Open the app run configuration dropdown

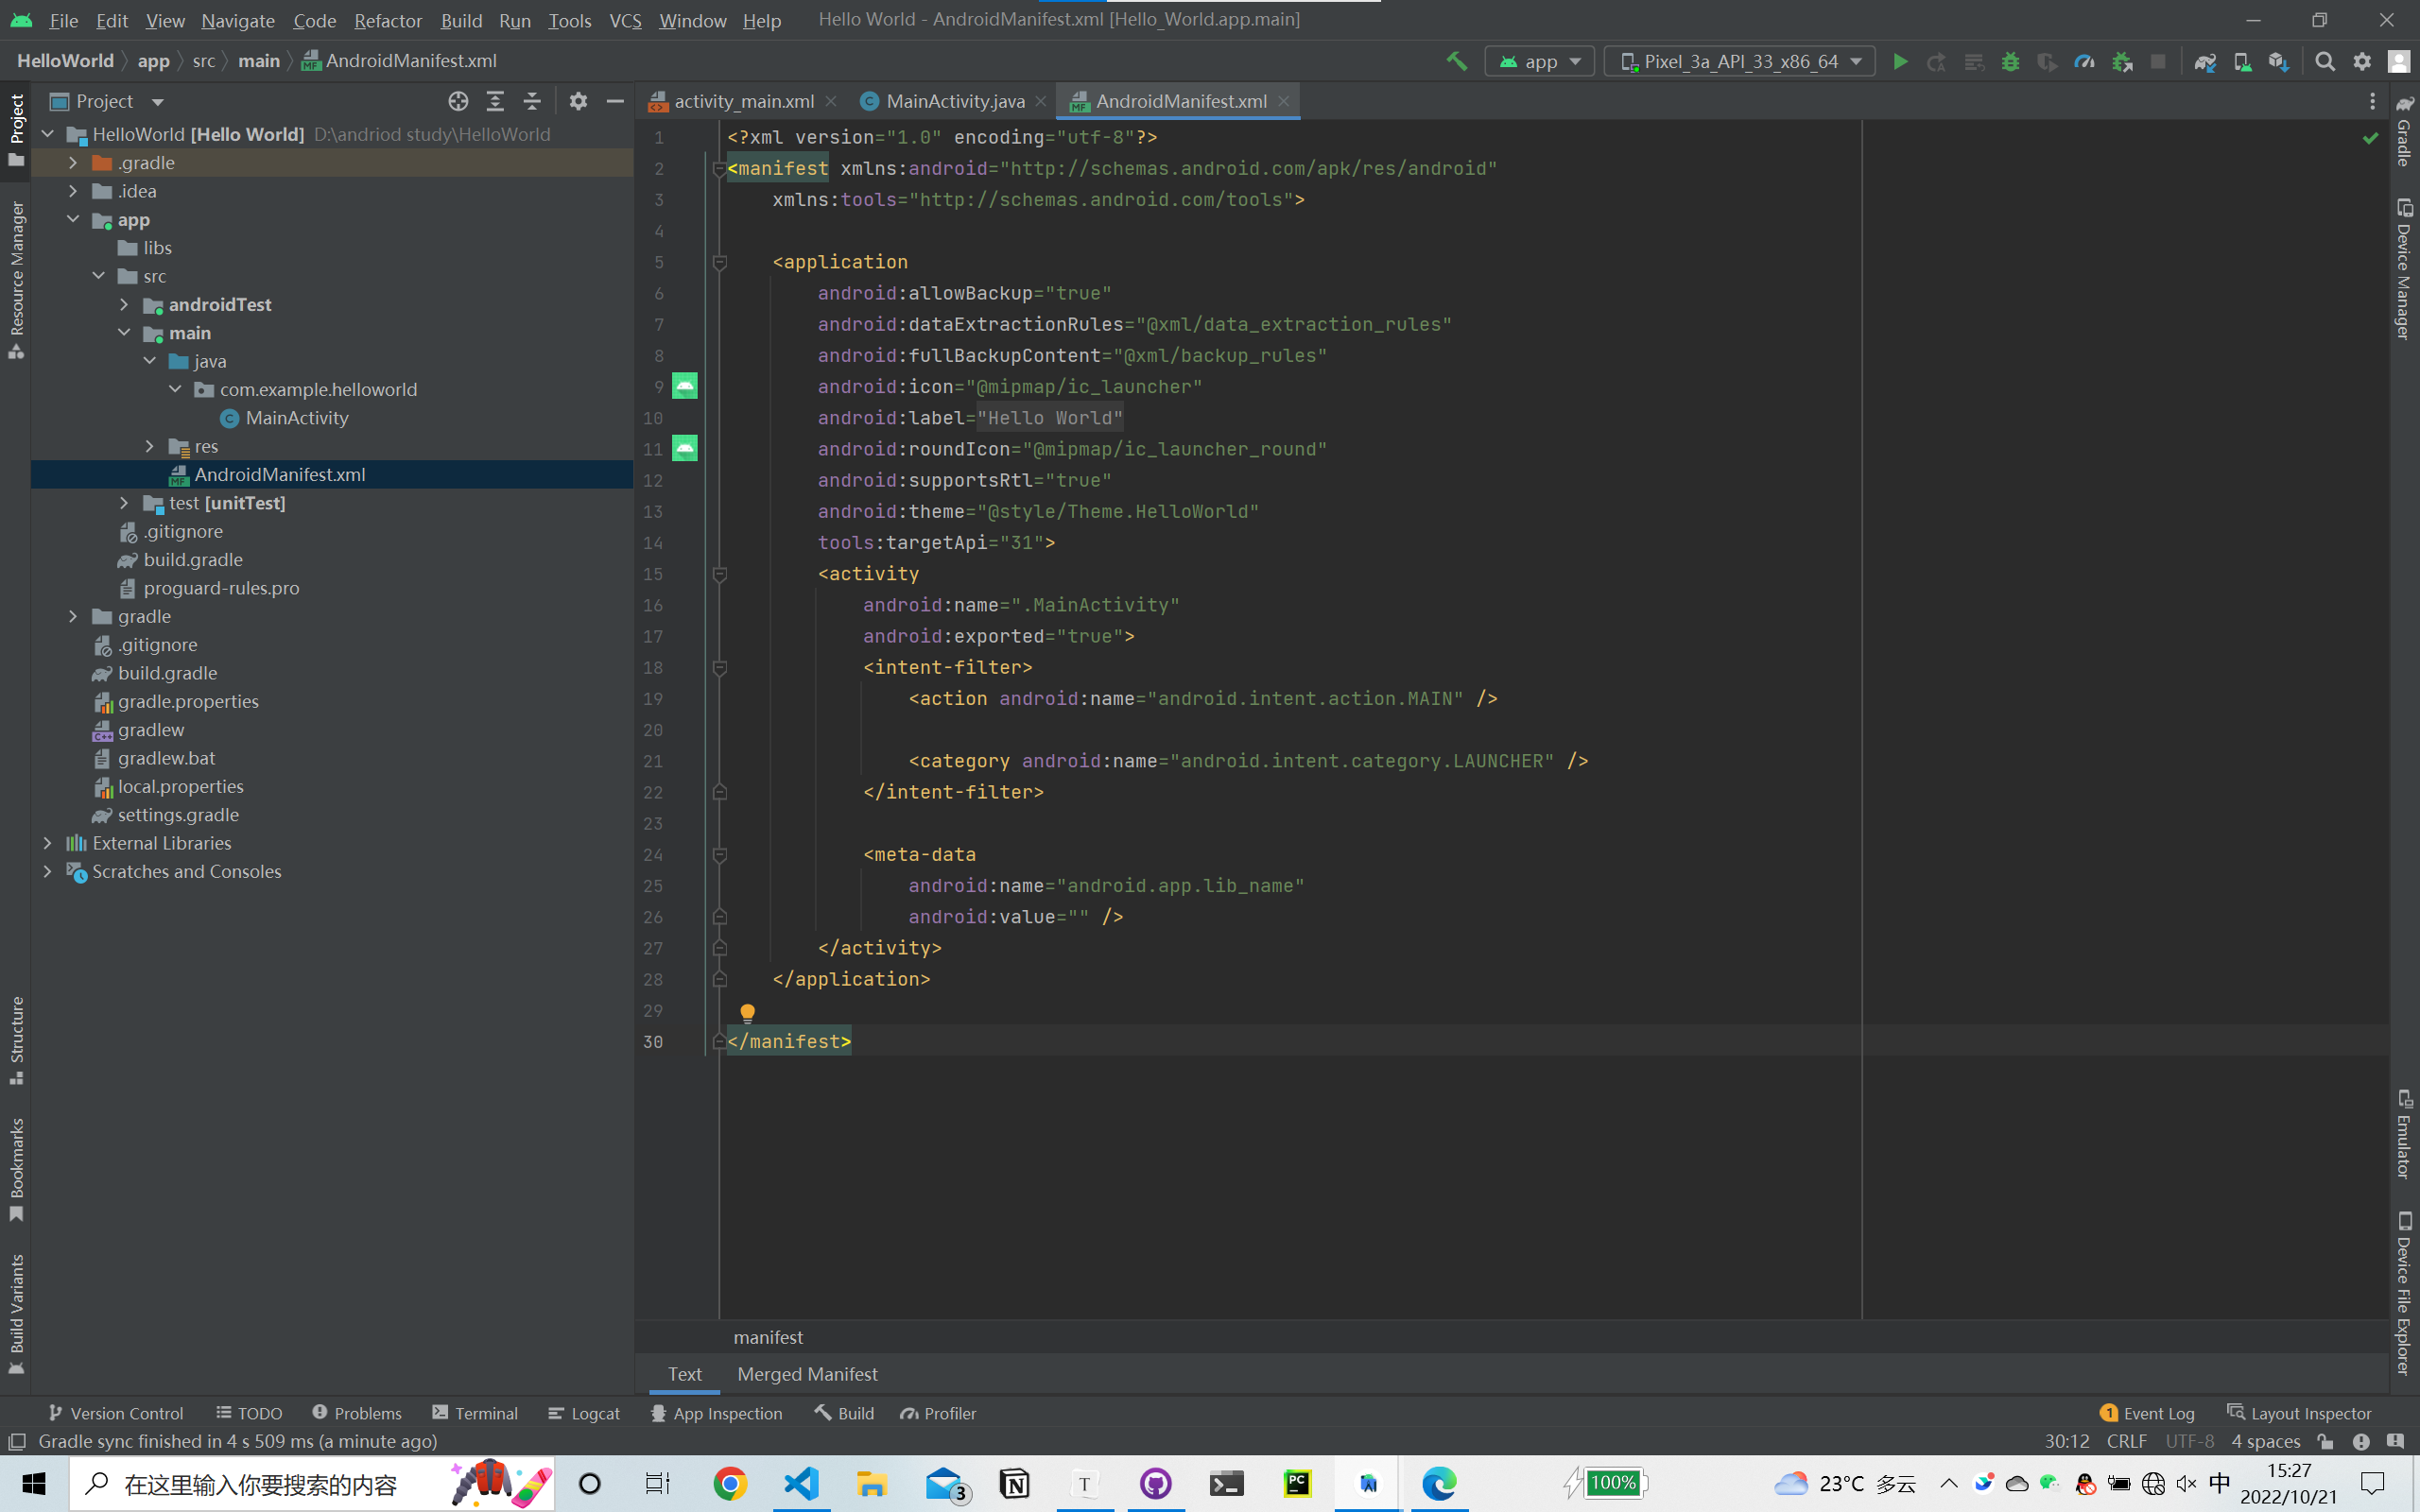click(1540, 62)
